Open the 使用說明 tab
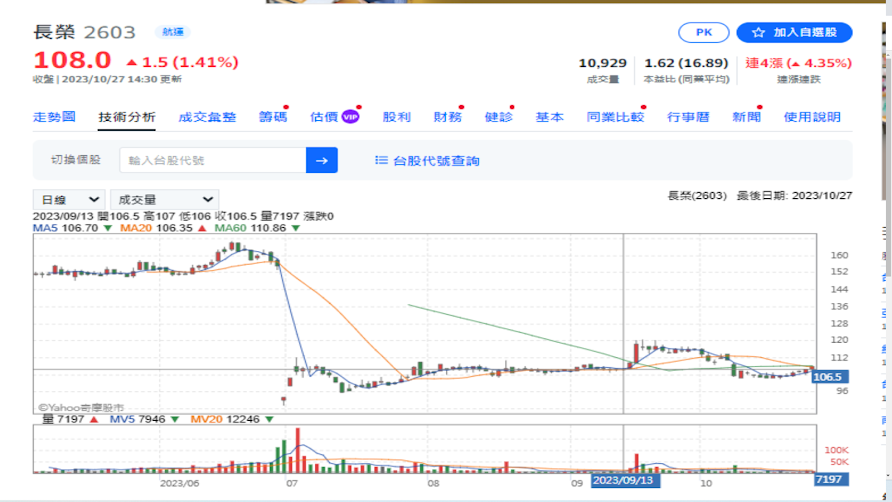Screen dimensions: 892x502 (812, 117)
